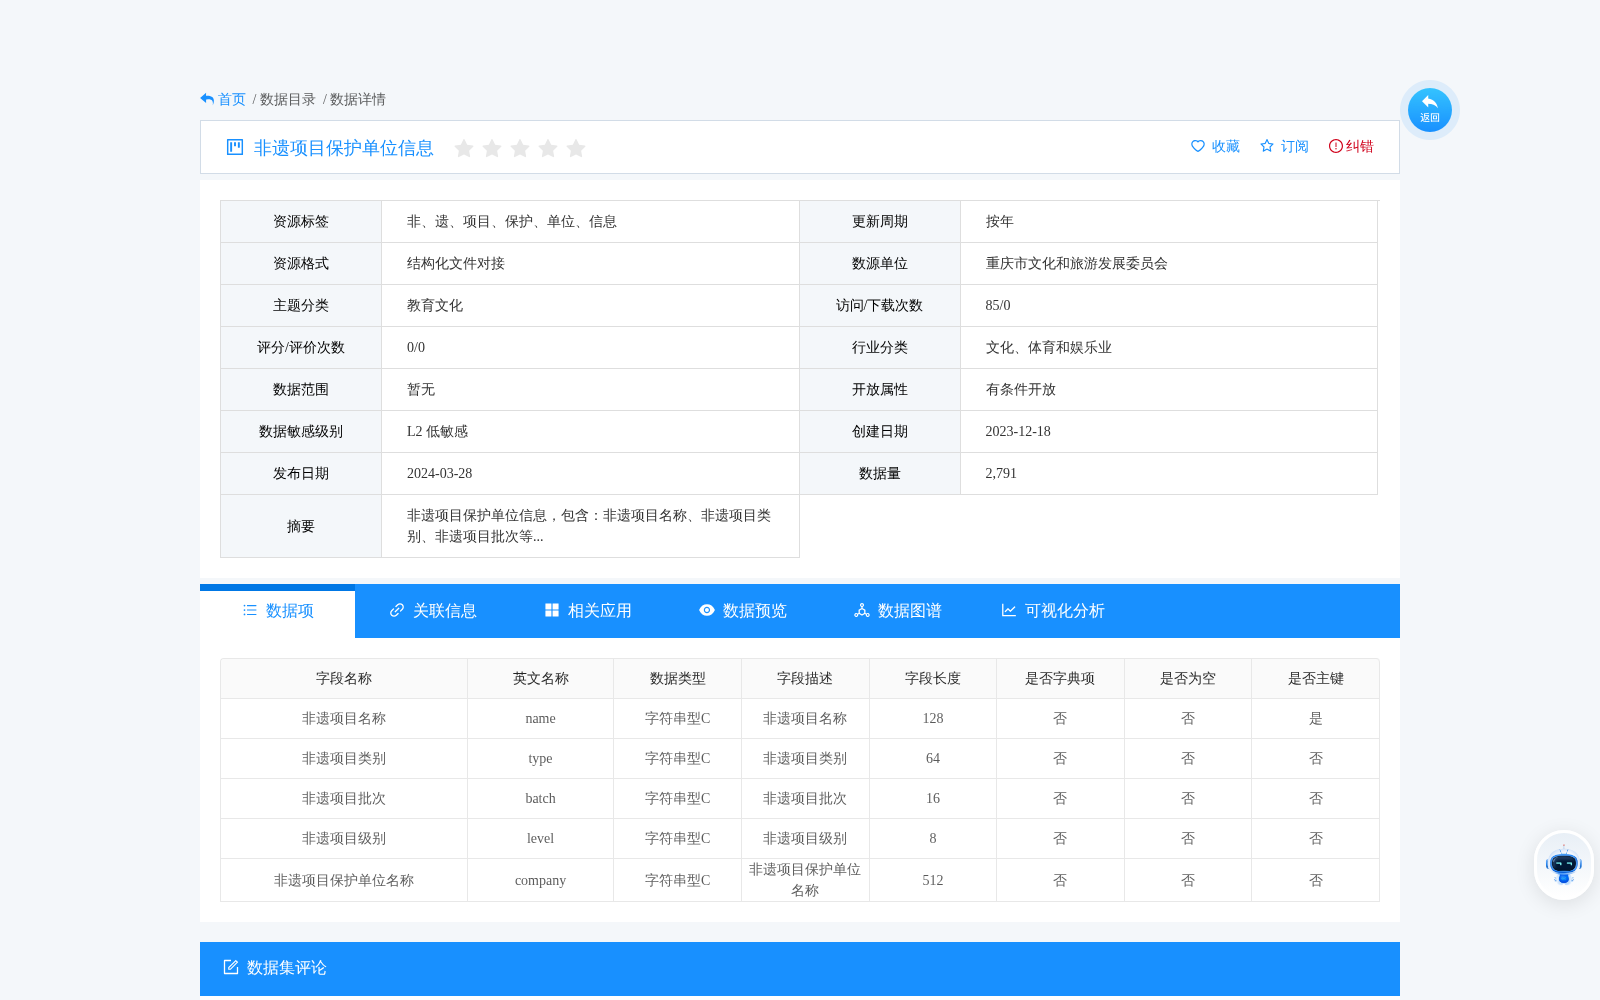The width and height of the screenshot is (1600, 1000).
Task: Switch to the 关联信息 tab
Action: pos(433,611)
